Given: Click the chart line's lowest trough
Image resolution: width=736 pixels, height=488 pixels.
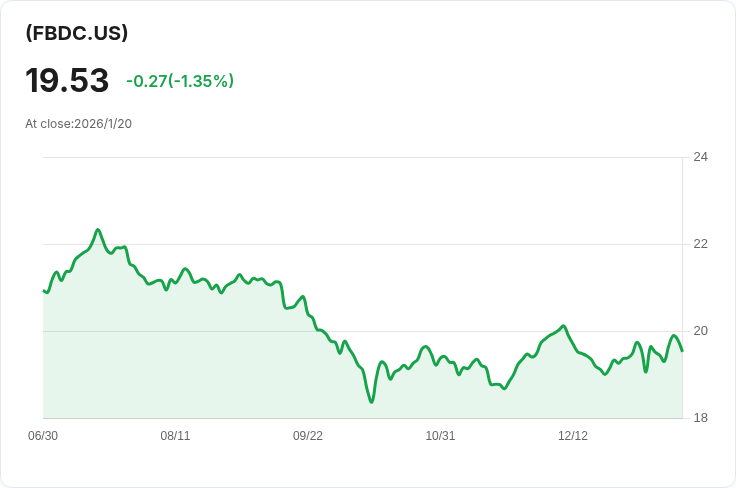Looking at the screenshot, I should coord(372,402).
